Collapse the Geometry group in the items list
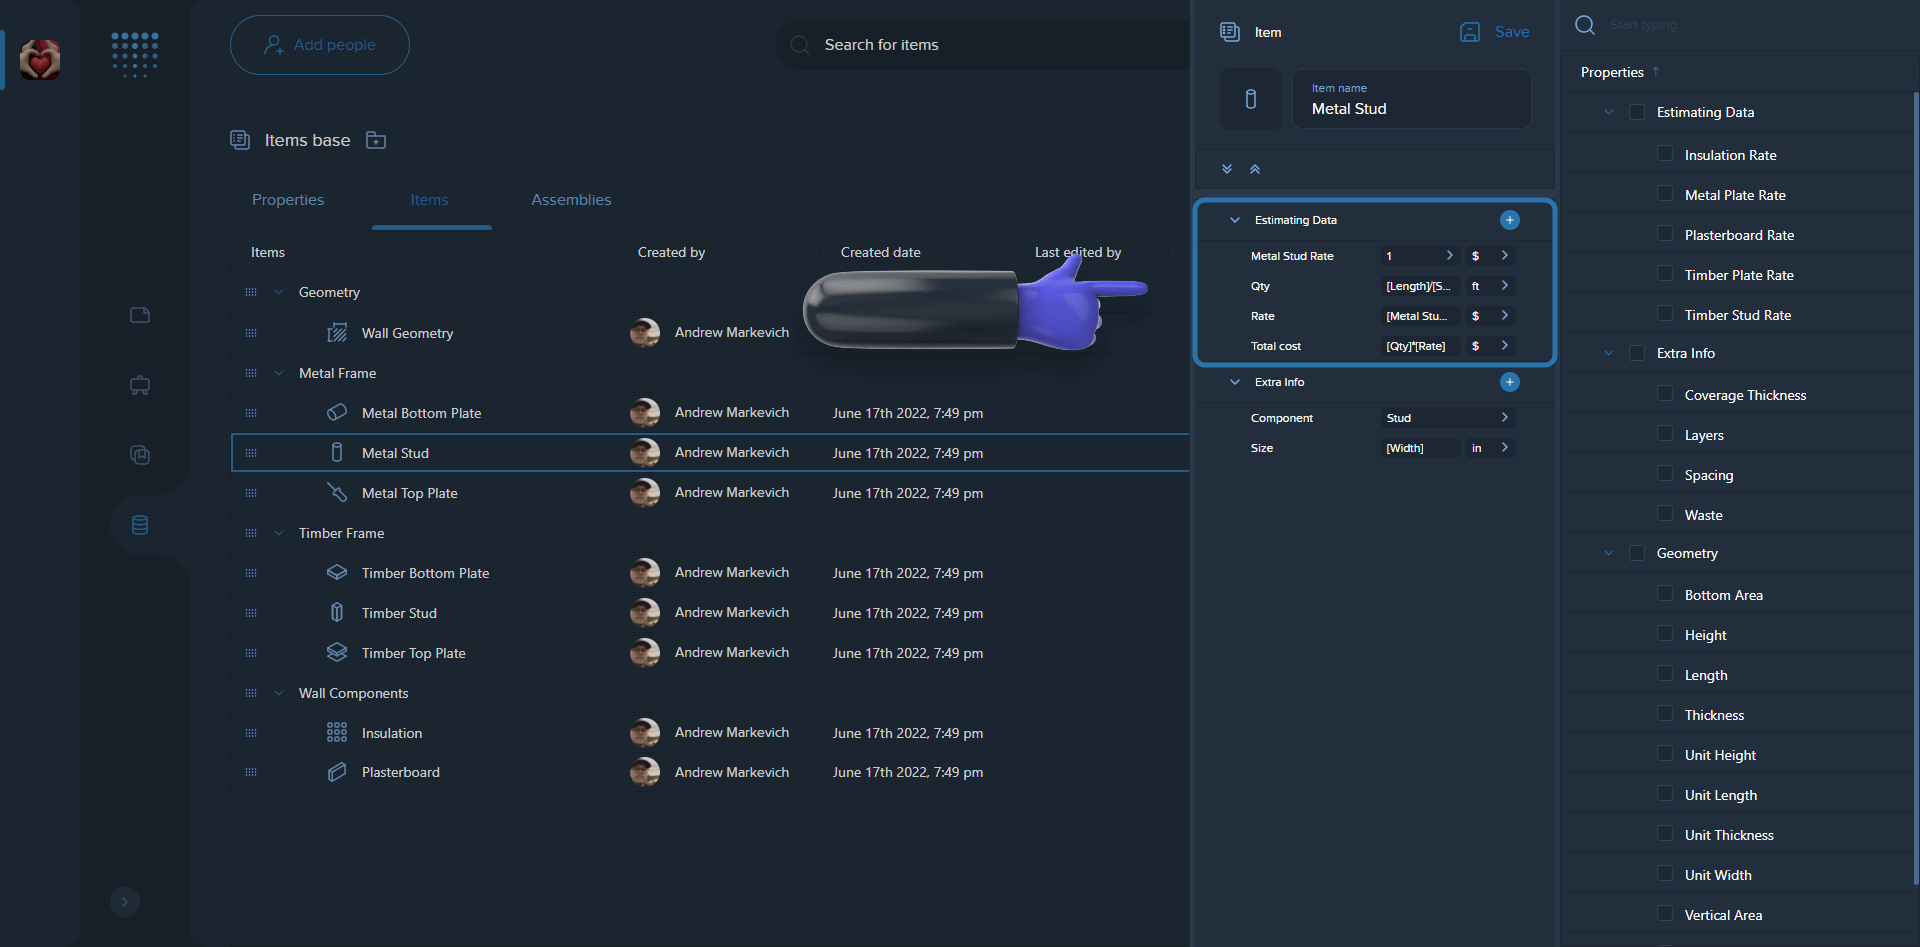The image size is (1920, 947). [x=278, y=292]
